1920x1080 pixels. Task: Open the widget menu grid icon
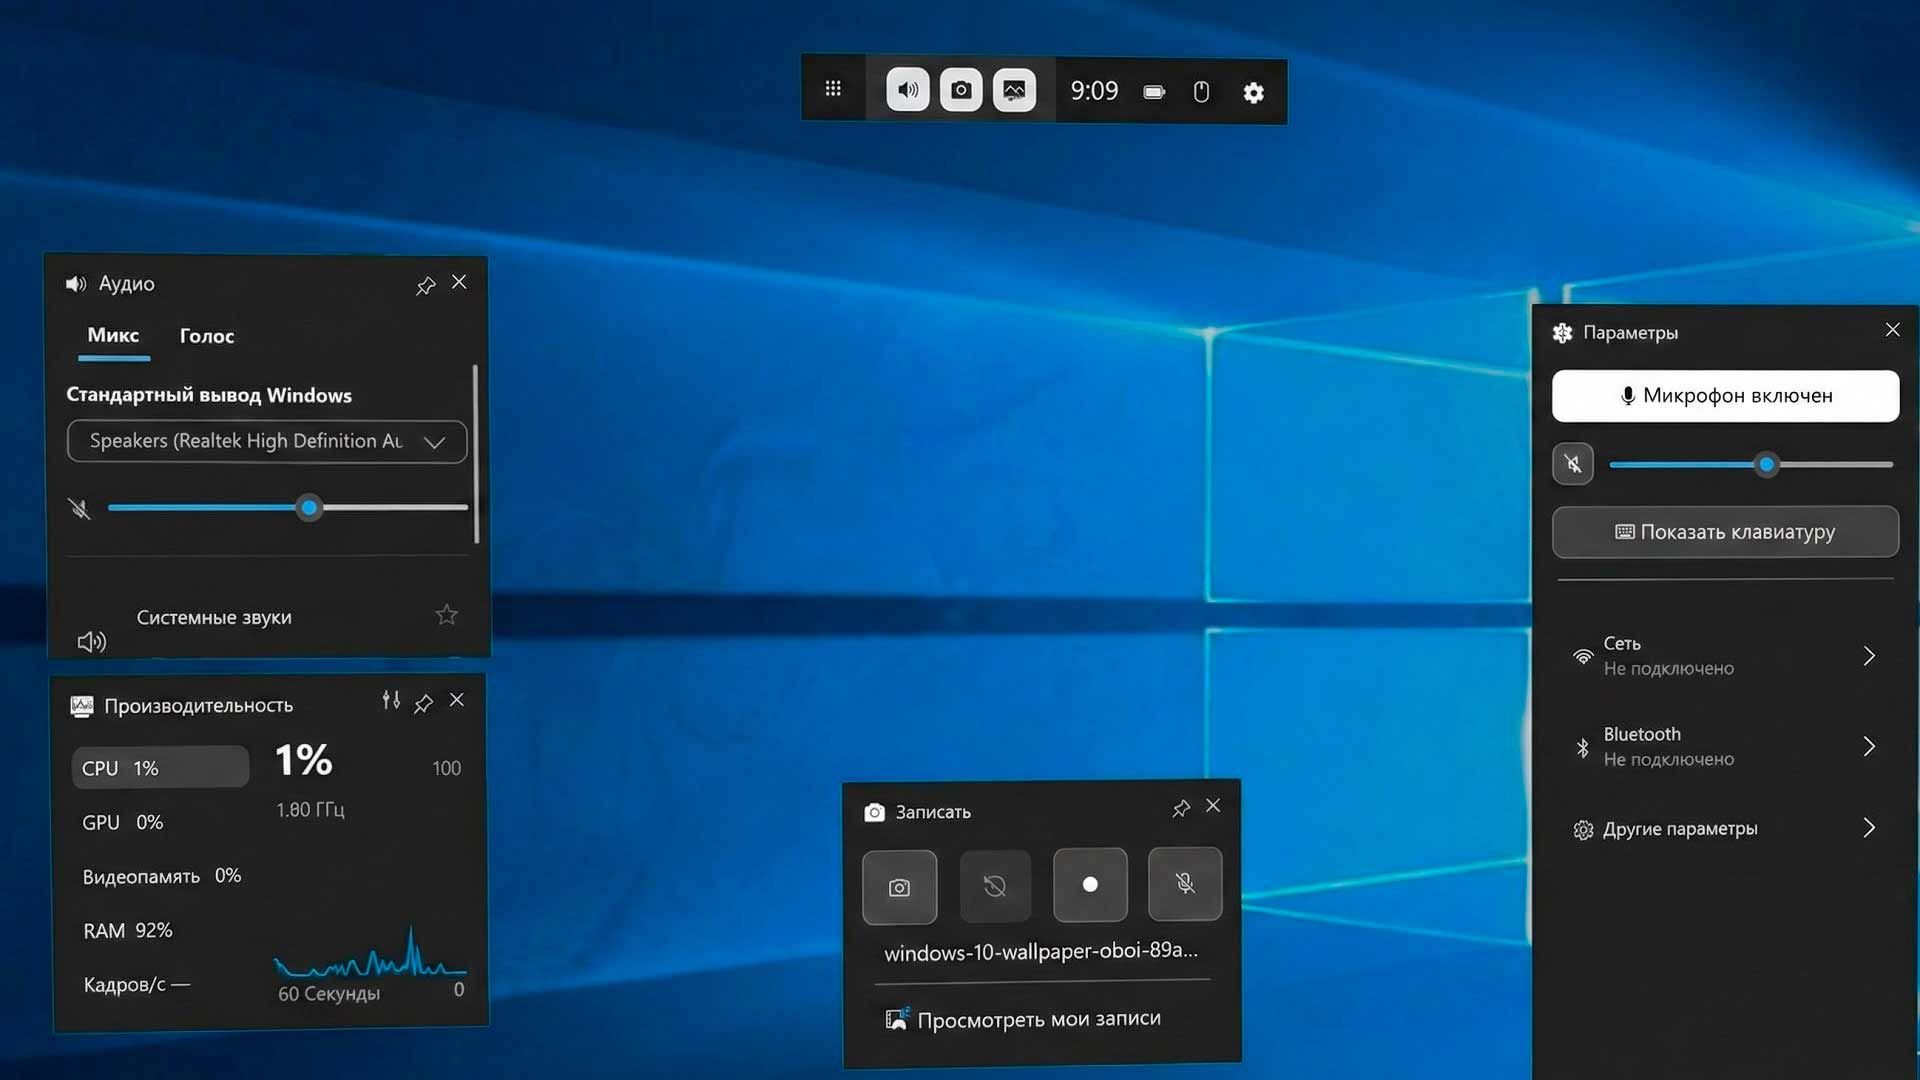tap(833, 89)
